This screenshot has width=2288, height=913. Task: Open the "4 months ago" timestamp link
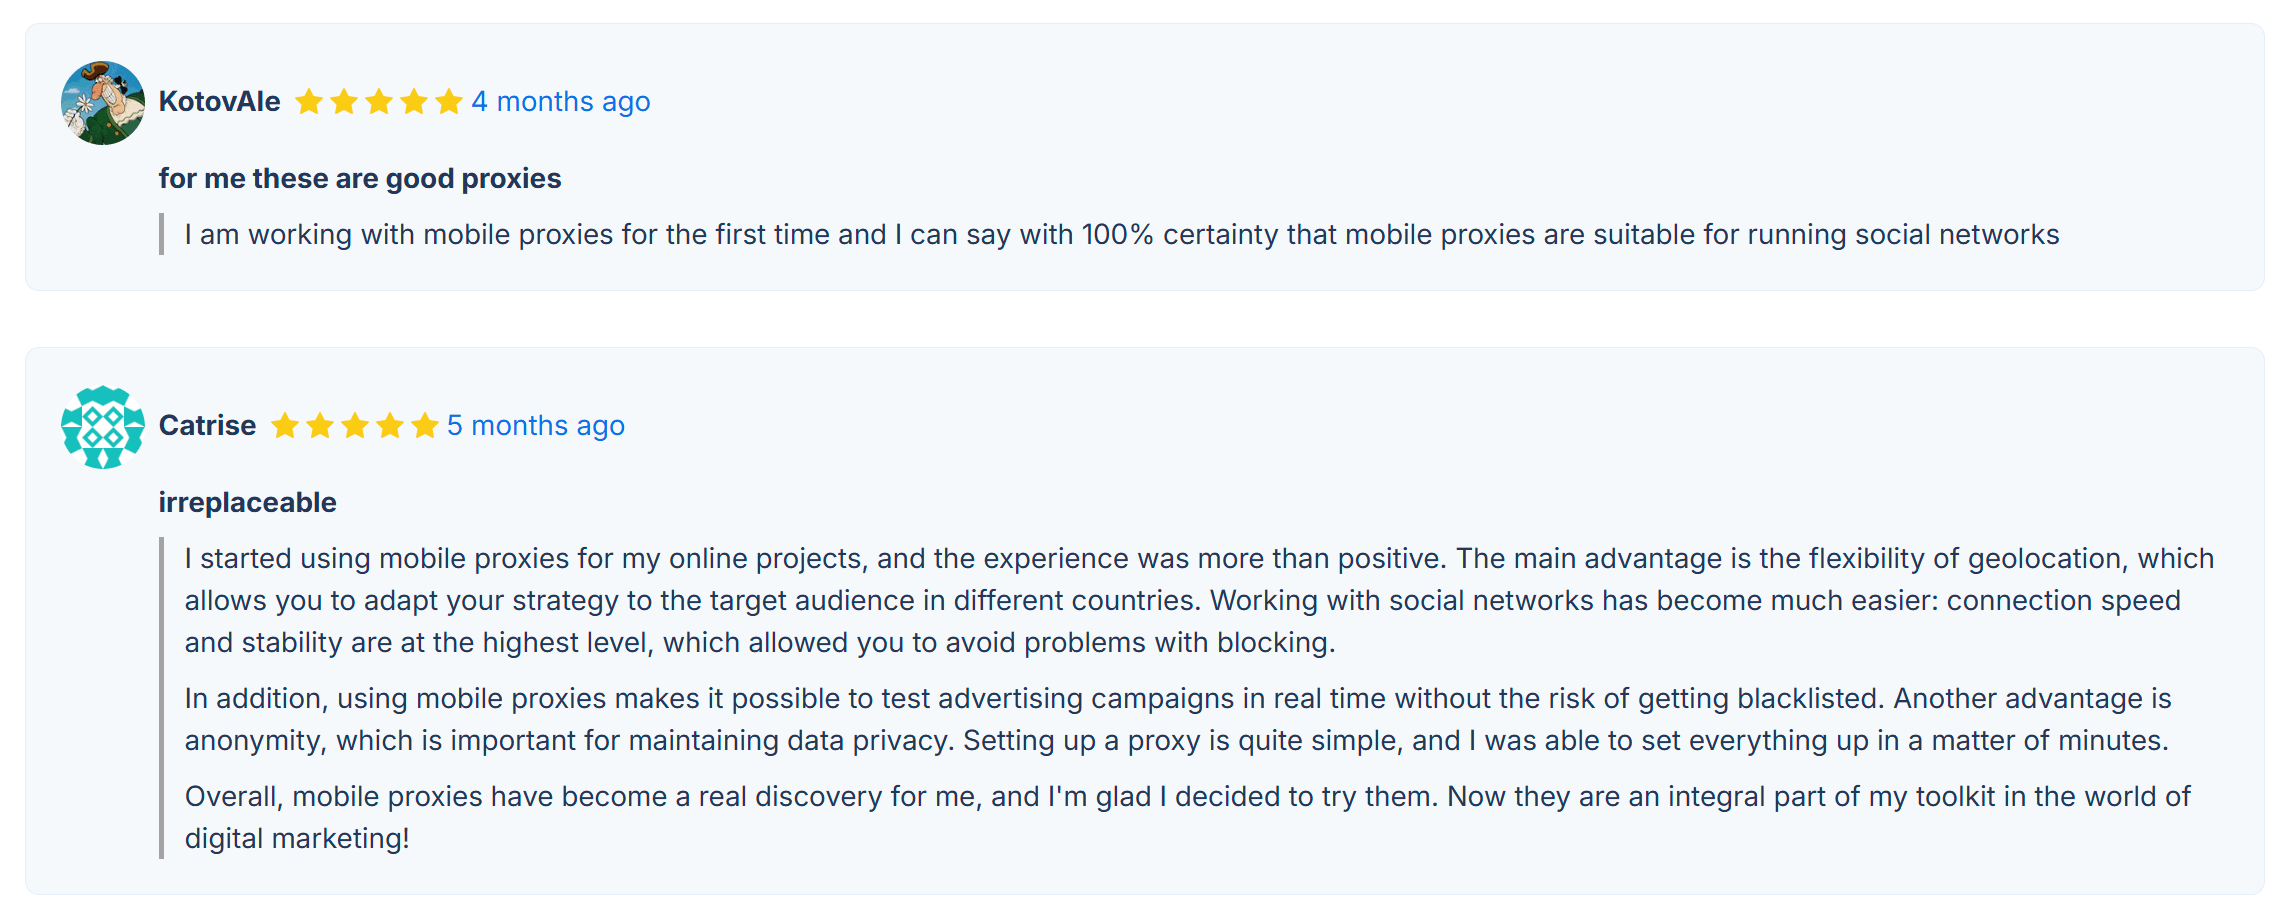pos(561,102)
